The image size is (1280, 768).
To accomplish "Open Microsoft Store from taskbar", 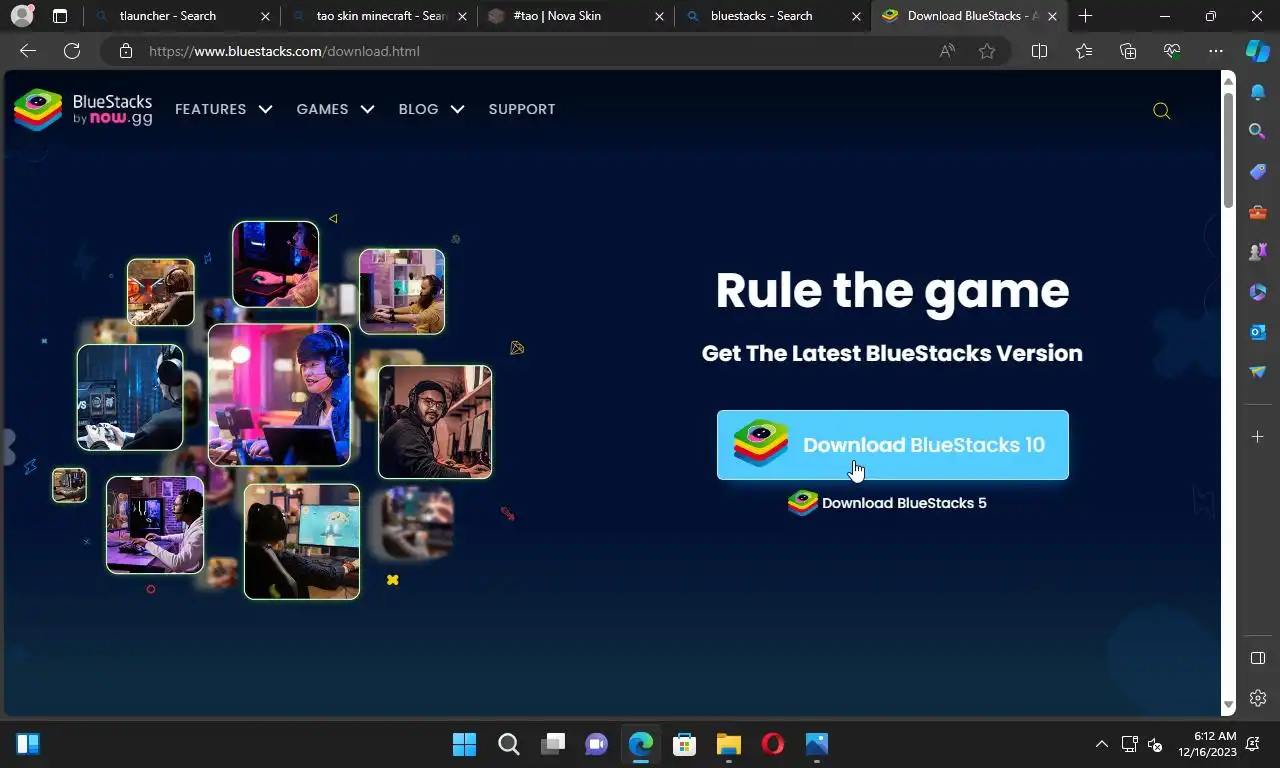I will pyautogui.click(x=684, y=744).
